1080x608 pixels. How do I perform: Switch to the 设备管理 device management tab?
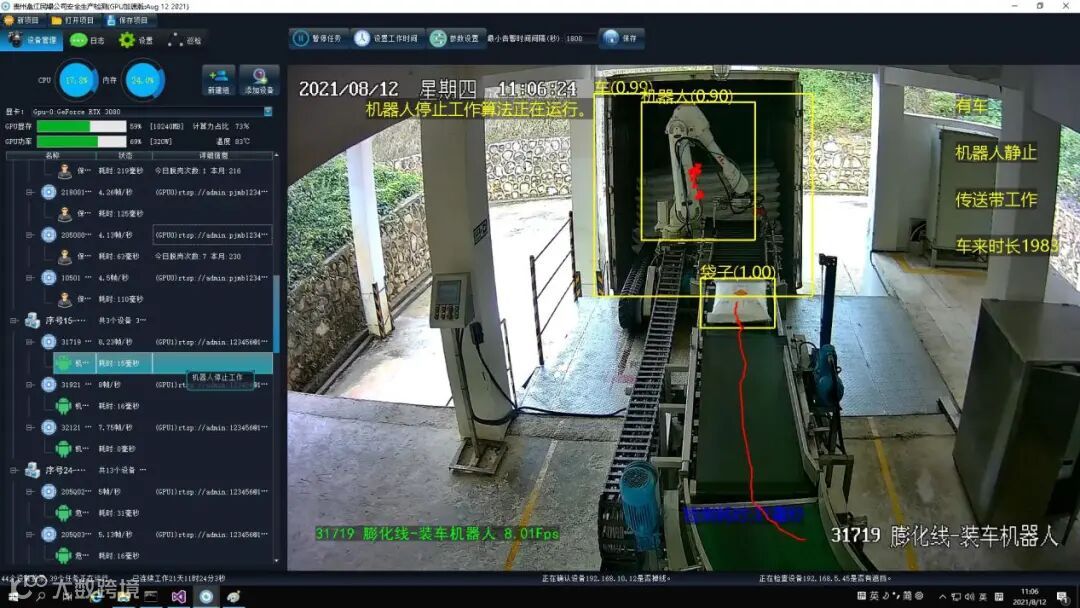click(33, 40)
